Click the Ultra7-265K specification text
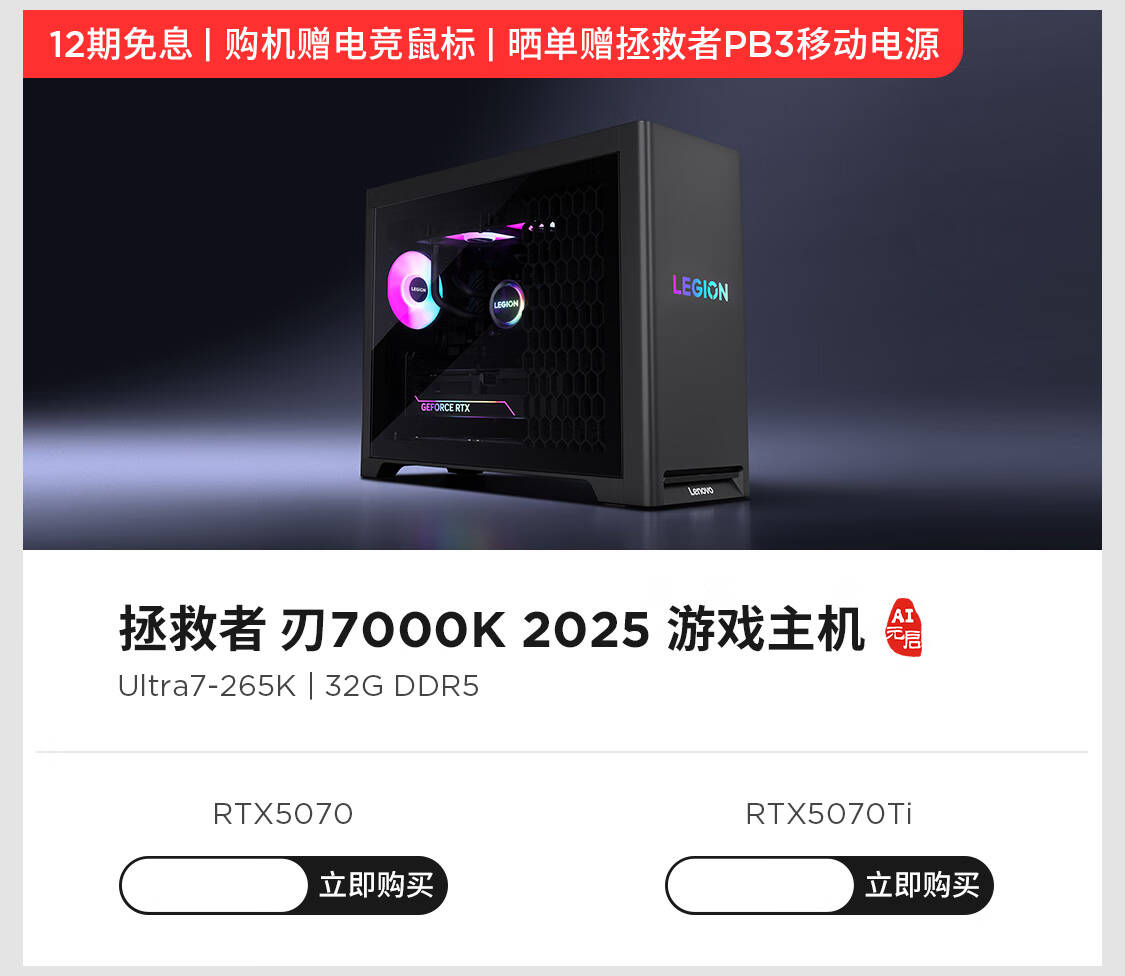This screenshot has height=976, width=1125. click(x=207, y=686)
